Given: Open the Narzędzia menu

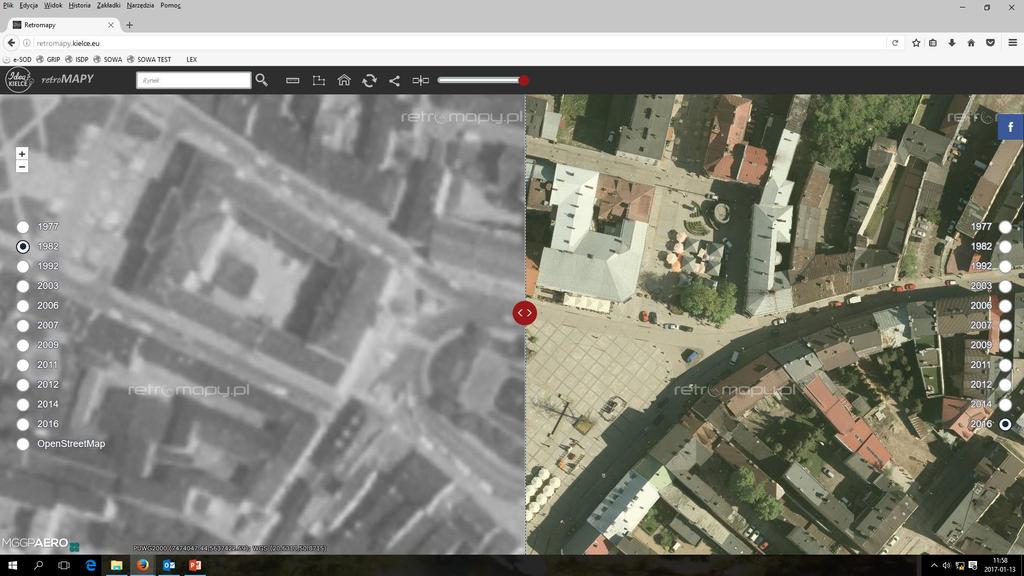Looking at the screenshot, I should (140, 5).
